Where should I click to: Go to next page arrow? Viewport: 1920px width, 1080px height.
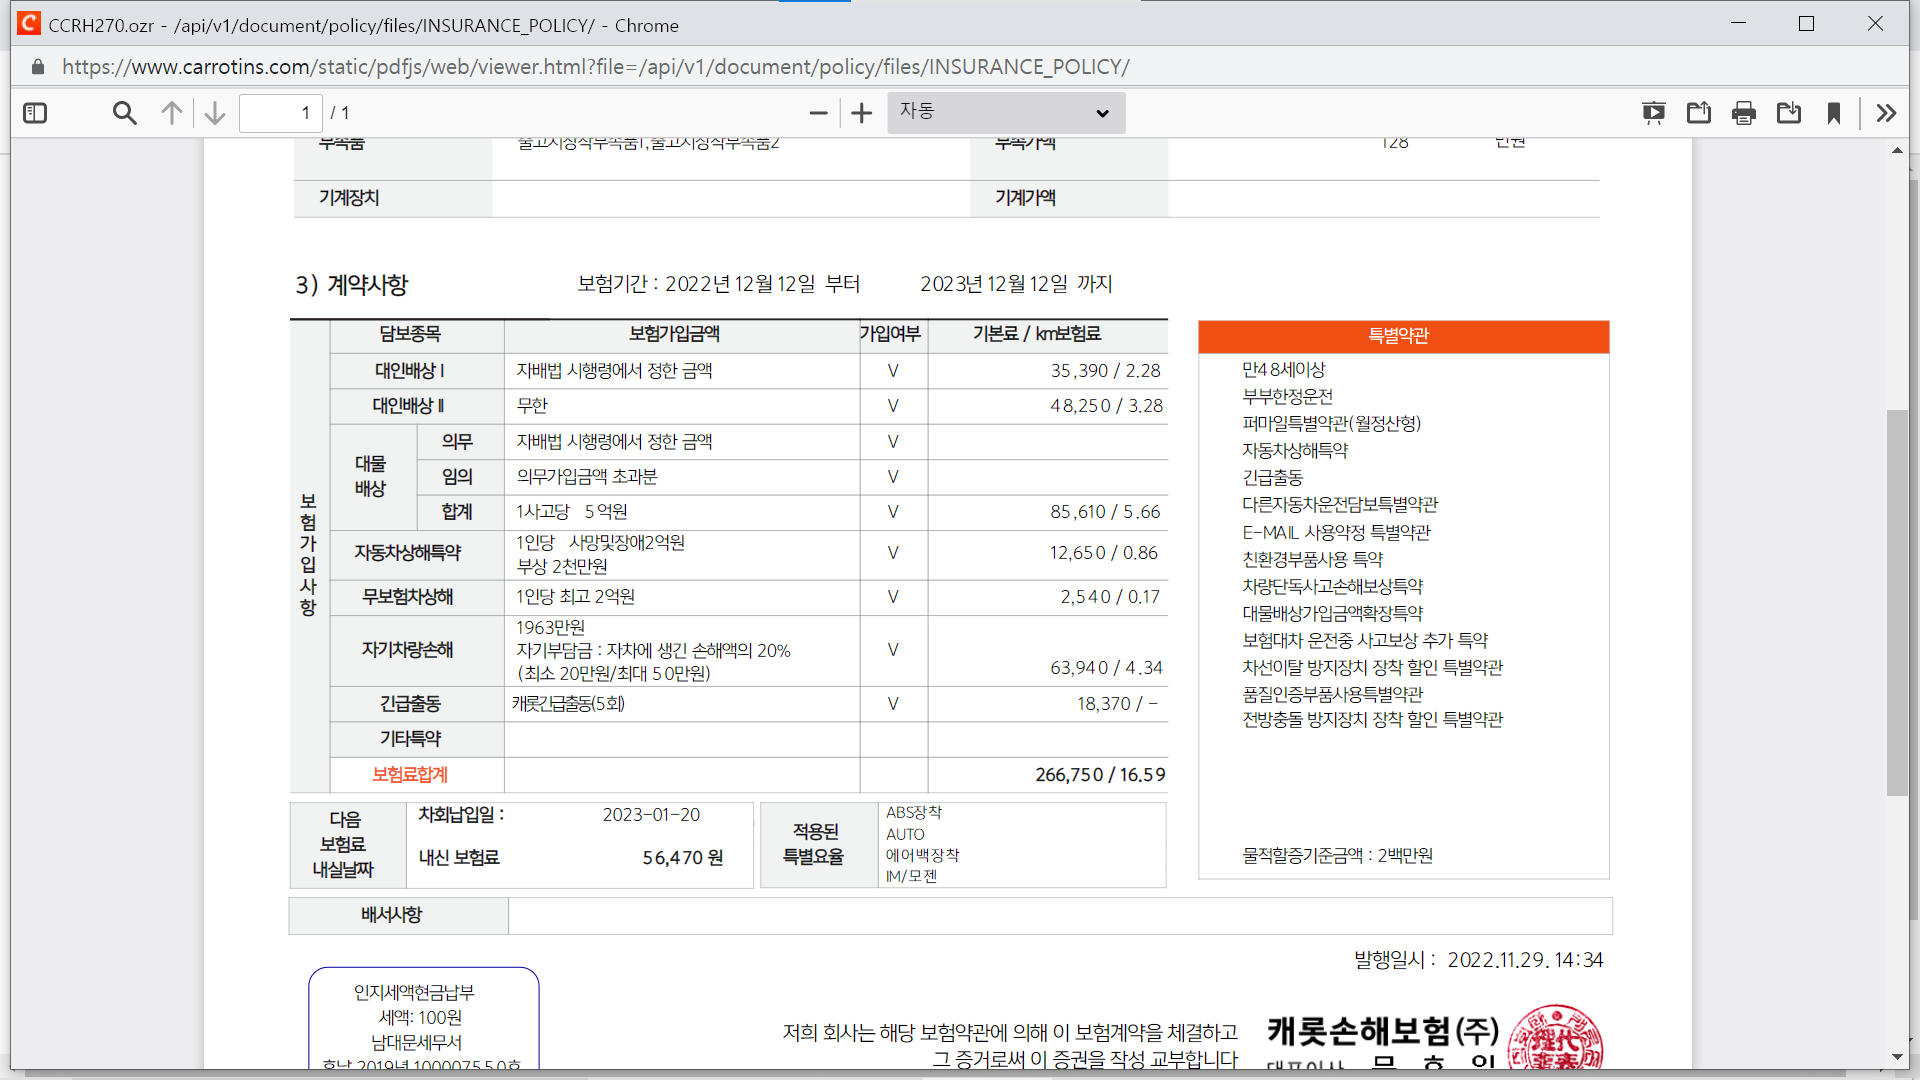tap(214, 113)
